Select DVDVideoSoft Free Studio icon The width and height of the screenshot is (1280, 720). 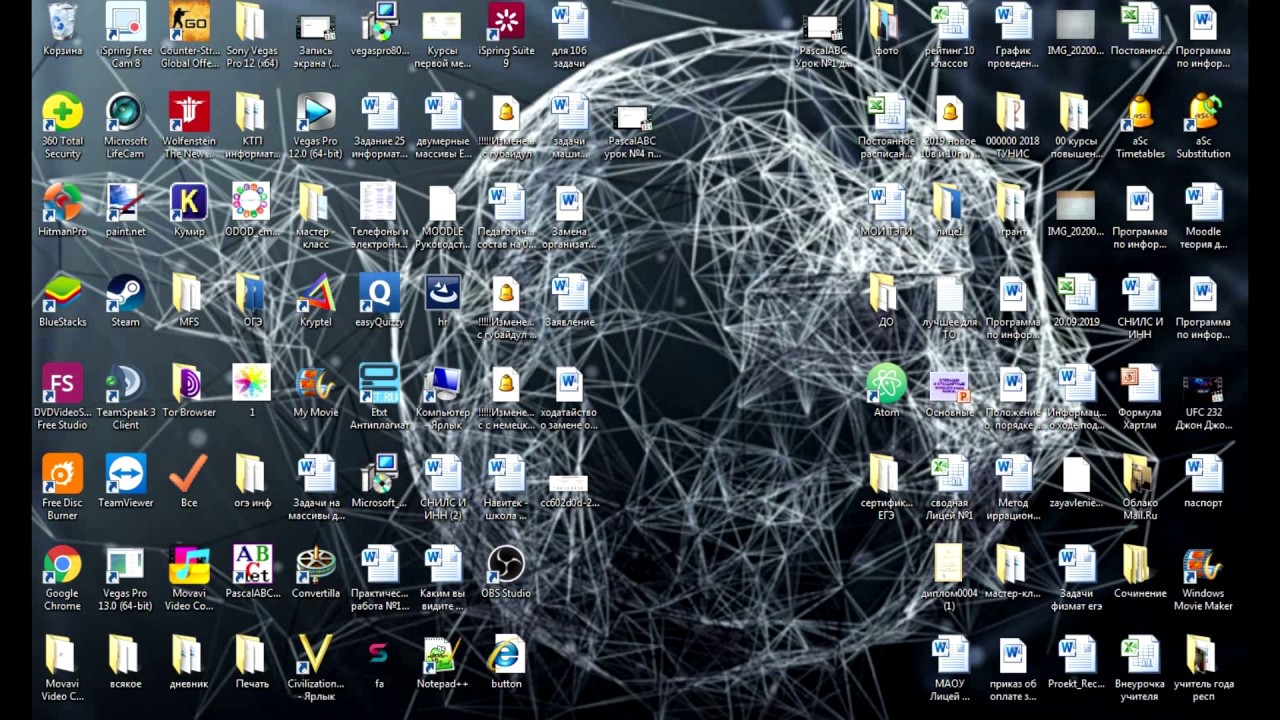click(x=62, y=398)
